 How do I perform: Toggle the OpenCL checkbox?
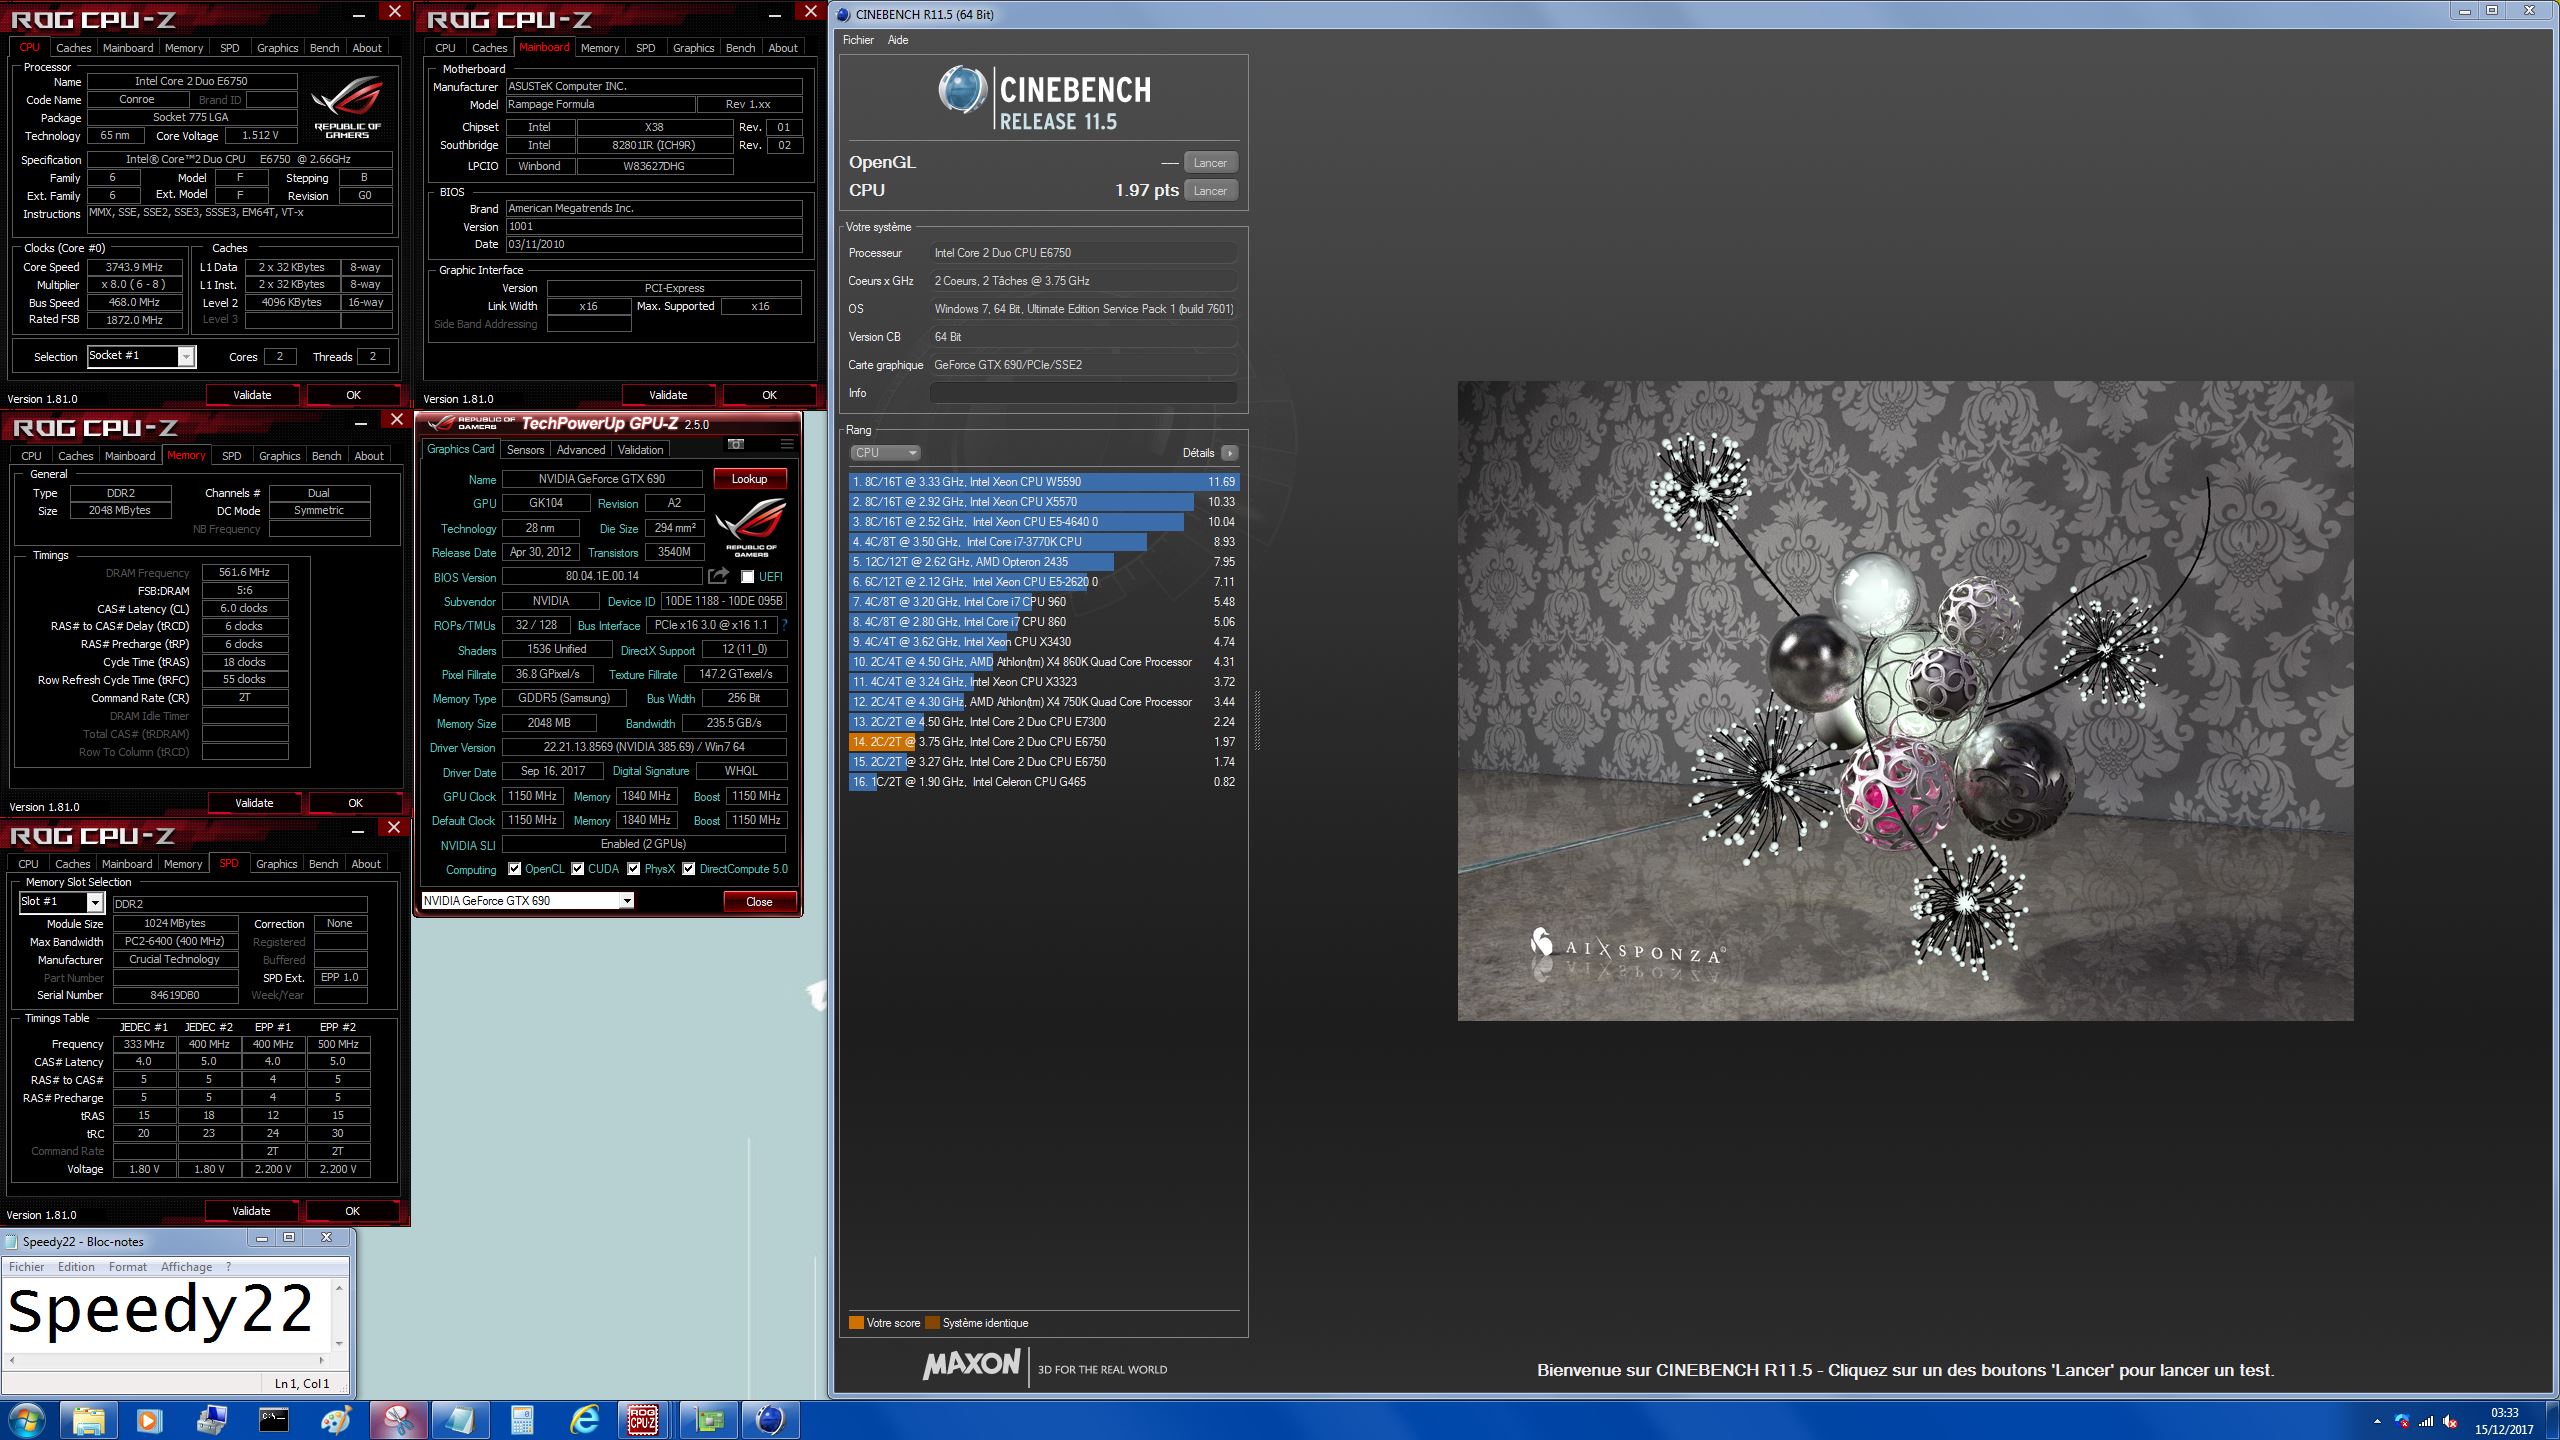pos(514,869)
